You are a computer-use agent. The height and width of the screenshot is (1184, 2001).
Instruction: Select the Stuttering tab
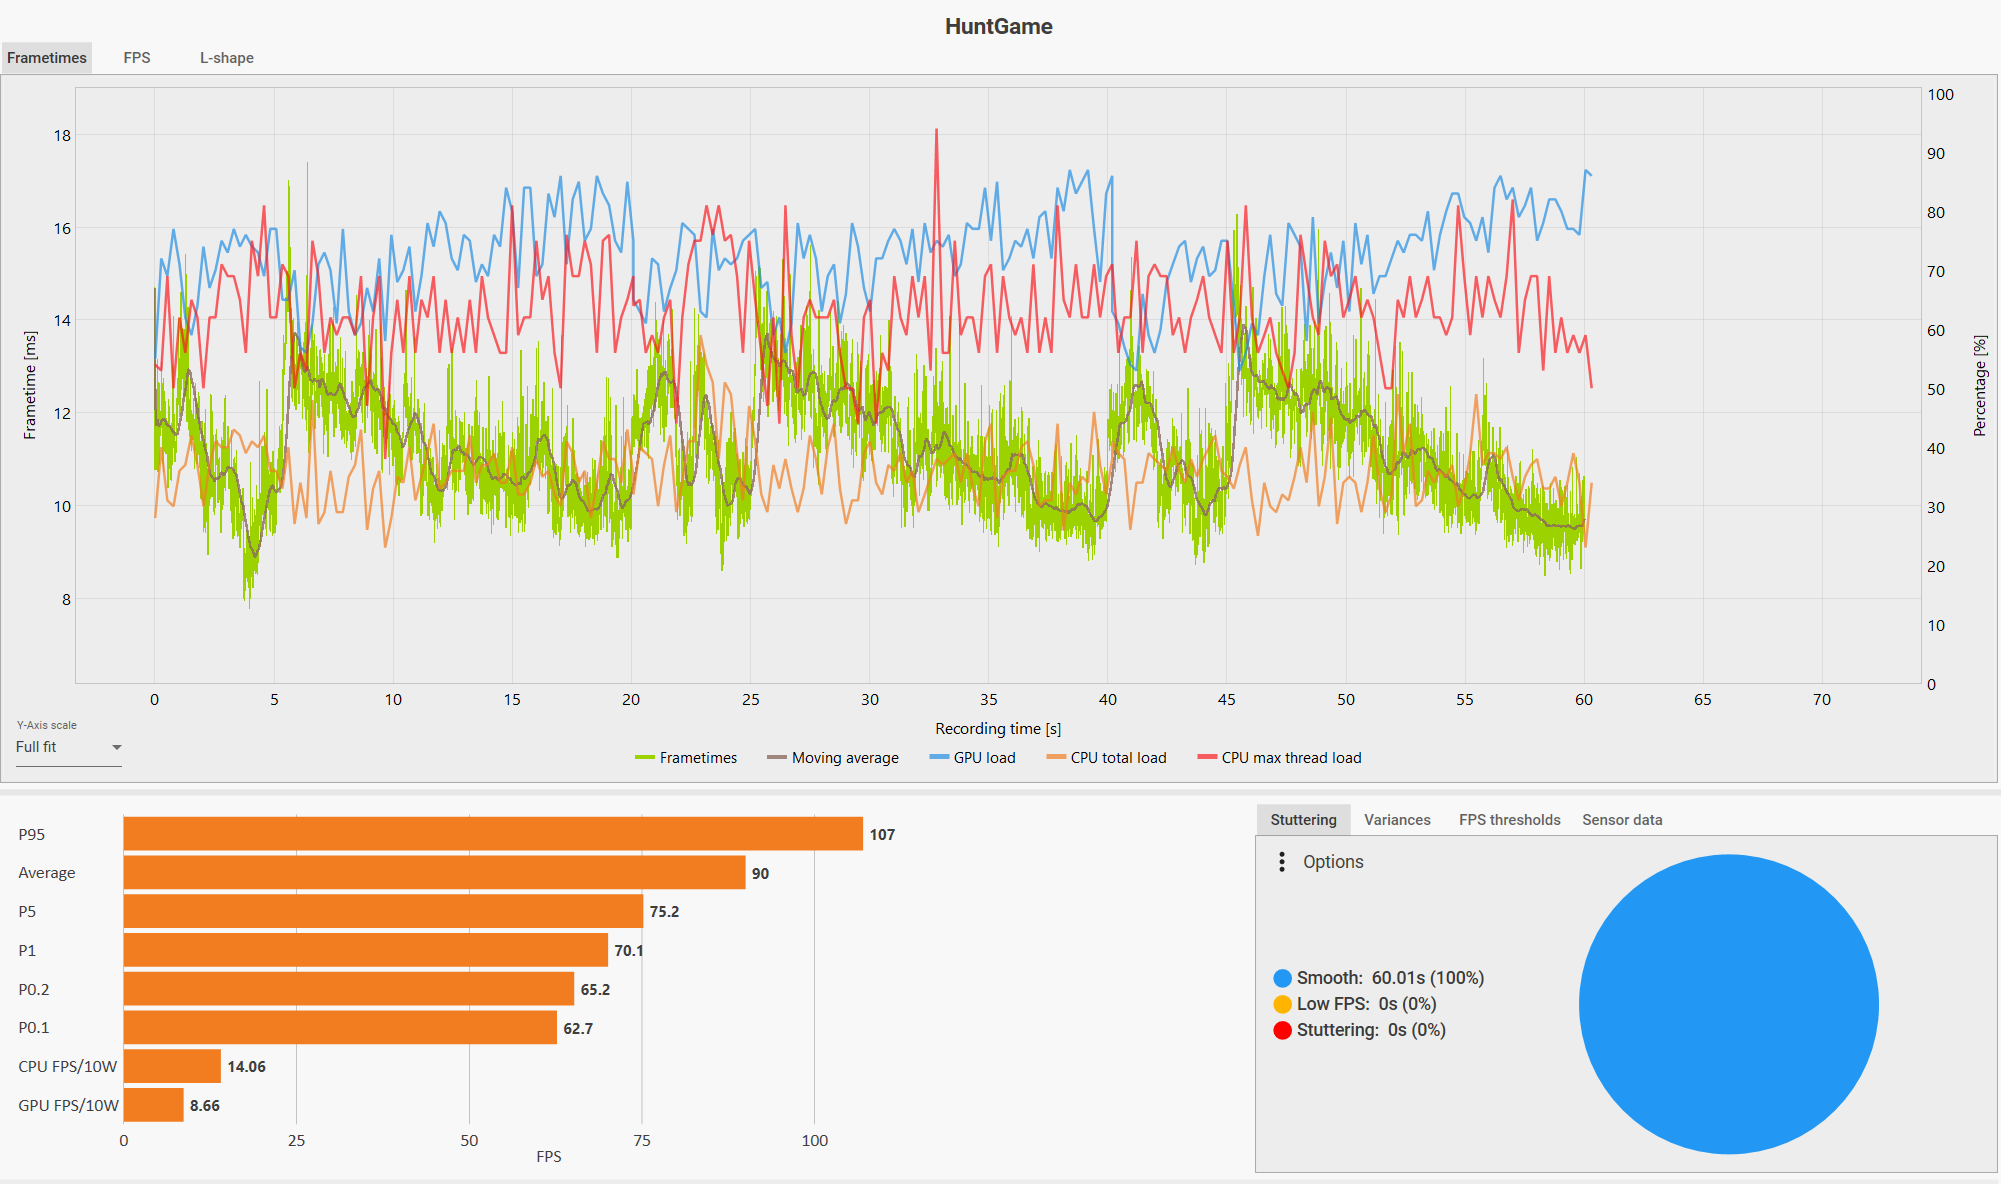click(x=1303, y=820)
